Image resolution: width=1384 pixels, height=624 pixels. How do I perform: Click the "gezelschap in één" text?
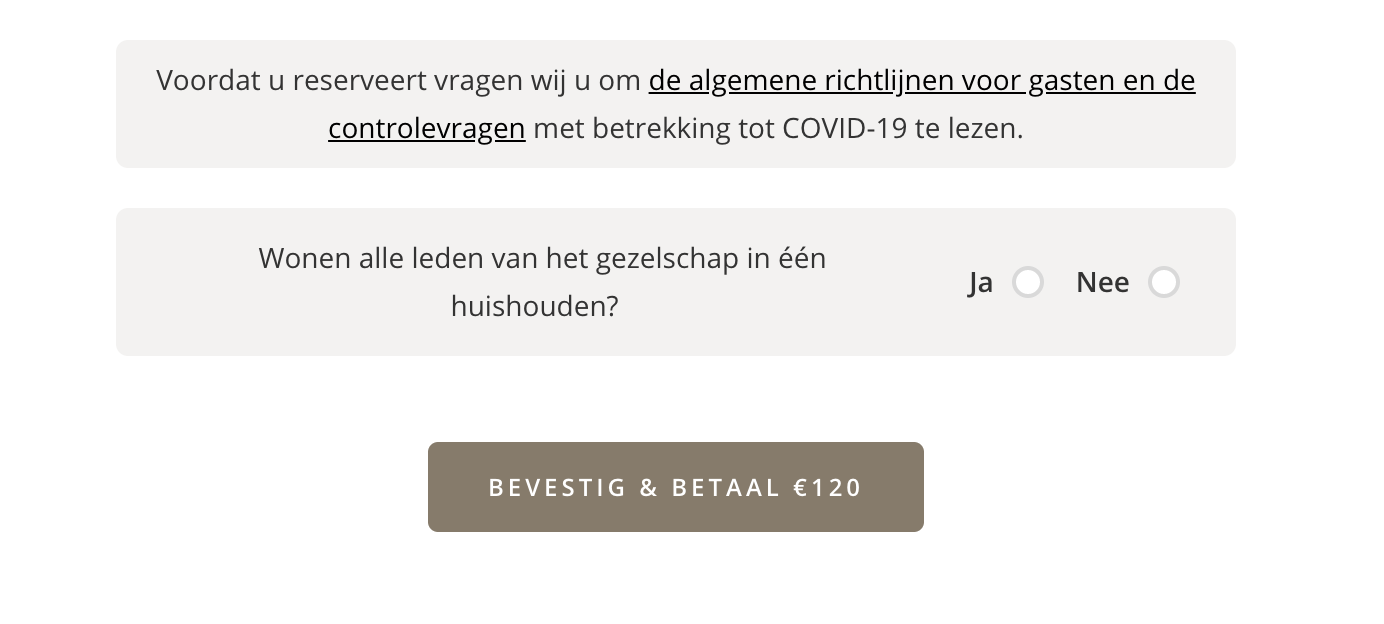point(710,258)
